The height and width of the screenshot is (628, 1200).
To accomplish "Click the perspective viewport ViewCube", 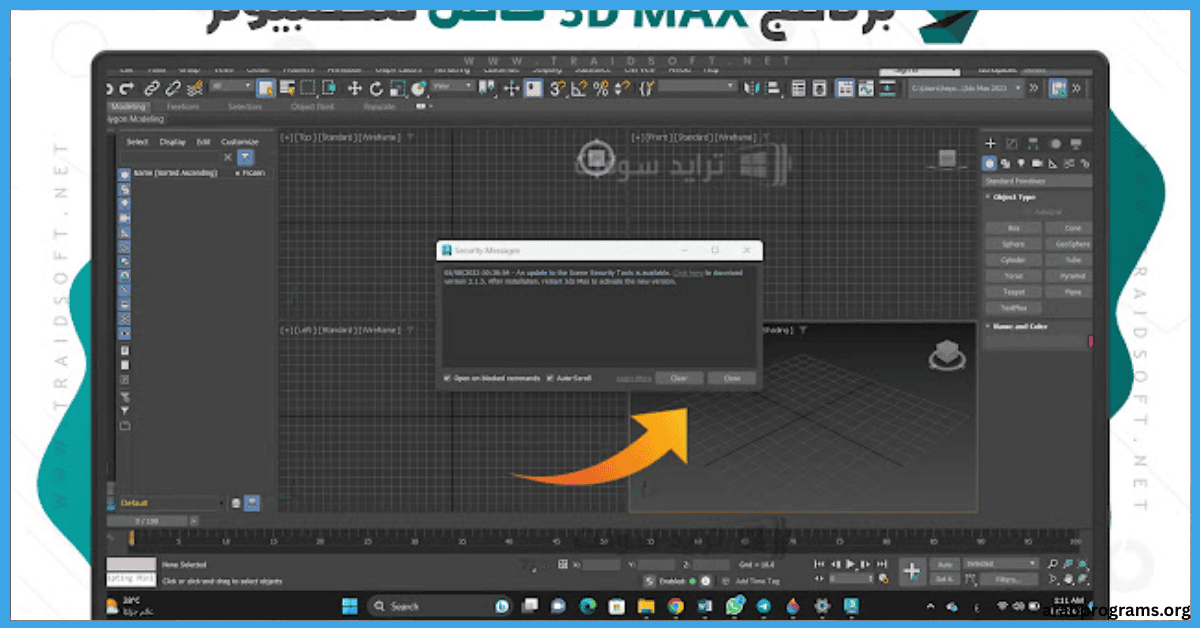I will point(946,355).
